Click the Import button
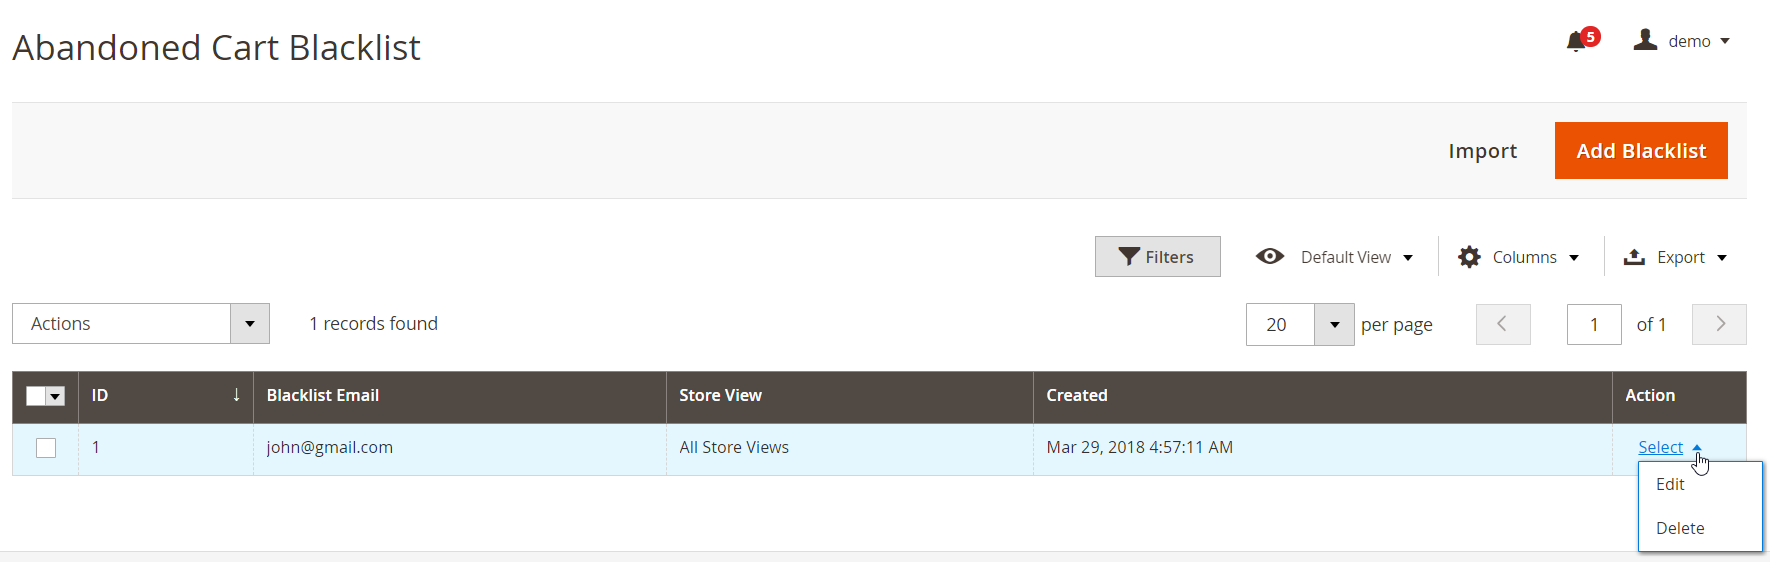Image resolution: width=1770 pixels, height=562 pixels. tap(1482, 151)
